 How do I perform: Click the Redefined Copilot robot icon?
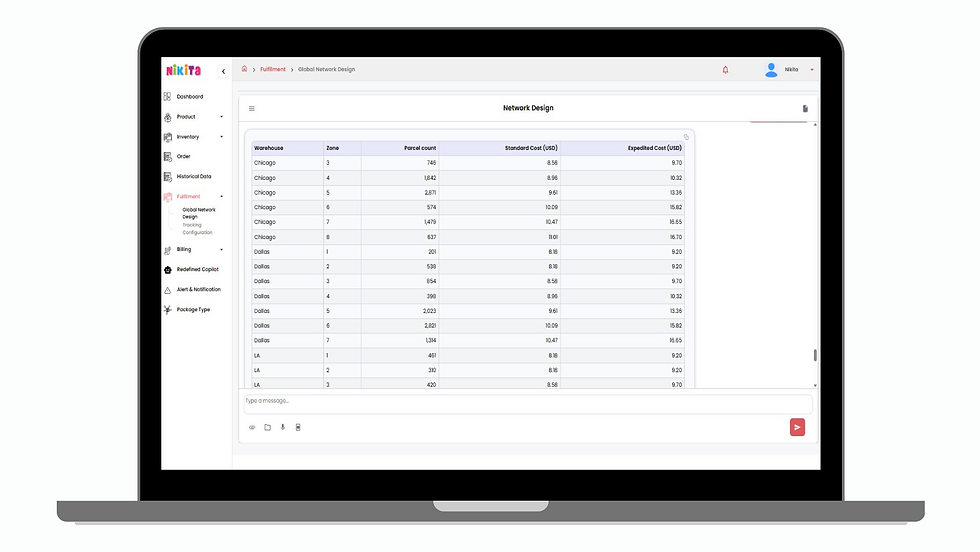click(x=168, y=269)
